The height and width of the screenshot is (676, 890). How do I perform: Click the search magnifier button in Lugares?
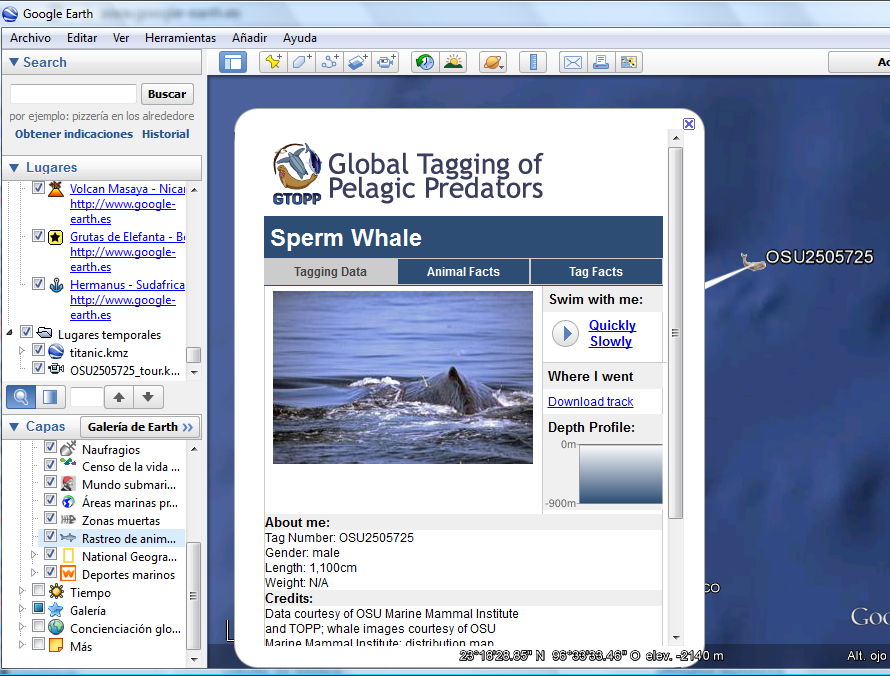(x=21, y=397)
